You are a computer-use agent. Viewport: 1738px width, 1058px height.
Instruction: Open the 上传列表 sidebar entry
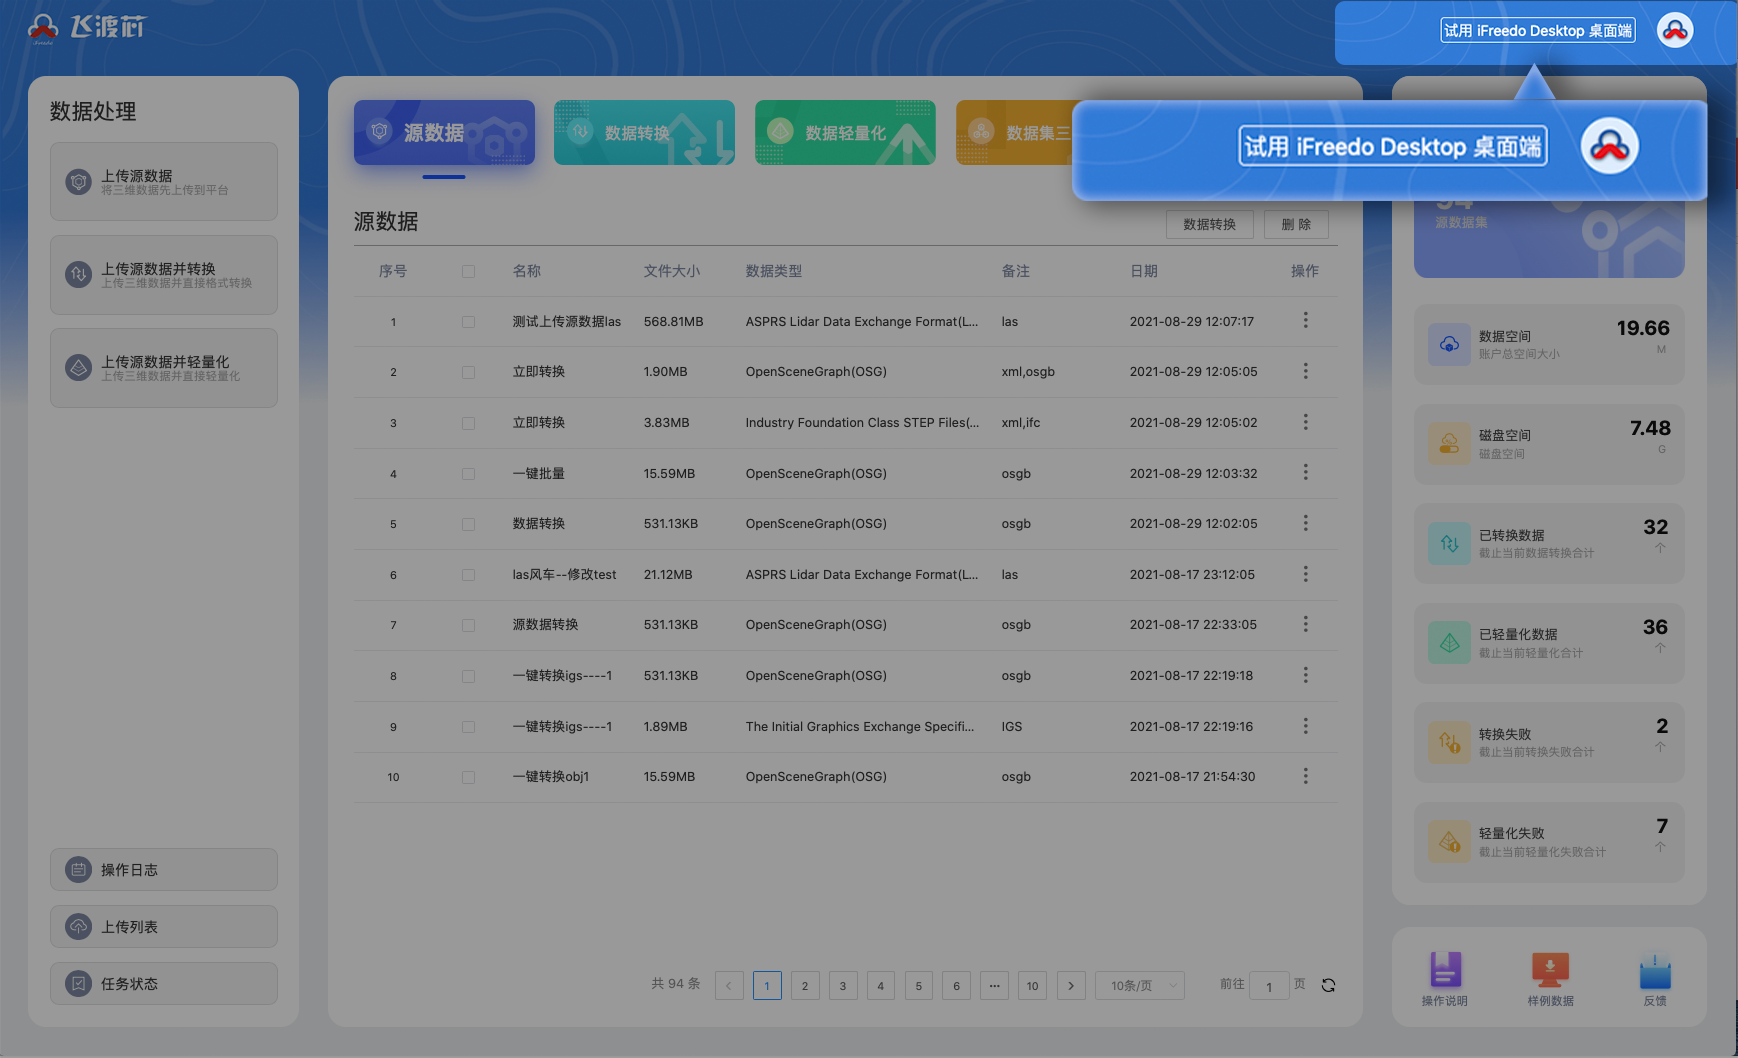[x=164, y=927]
